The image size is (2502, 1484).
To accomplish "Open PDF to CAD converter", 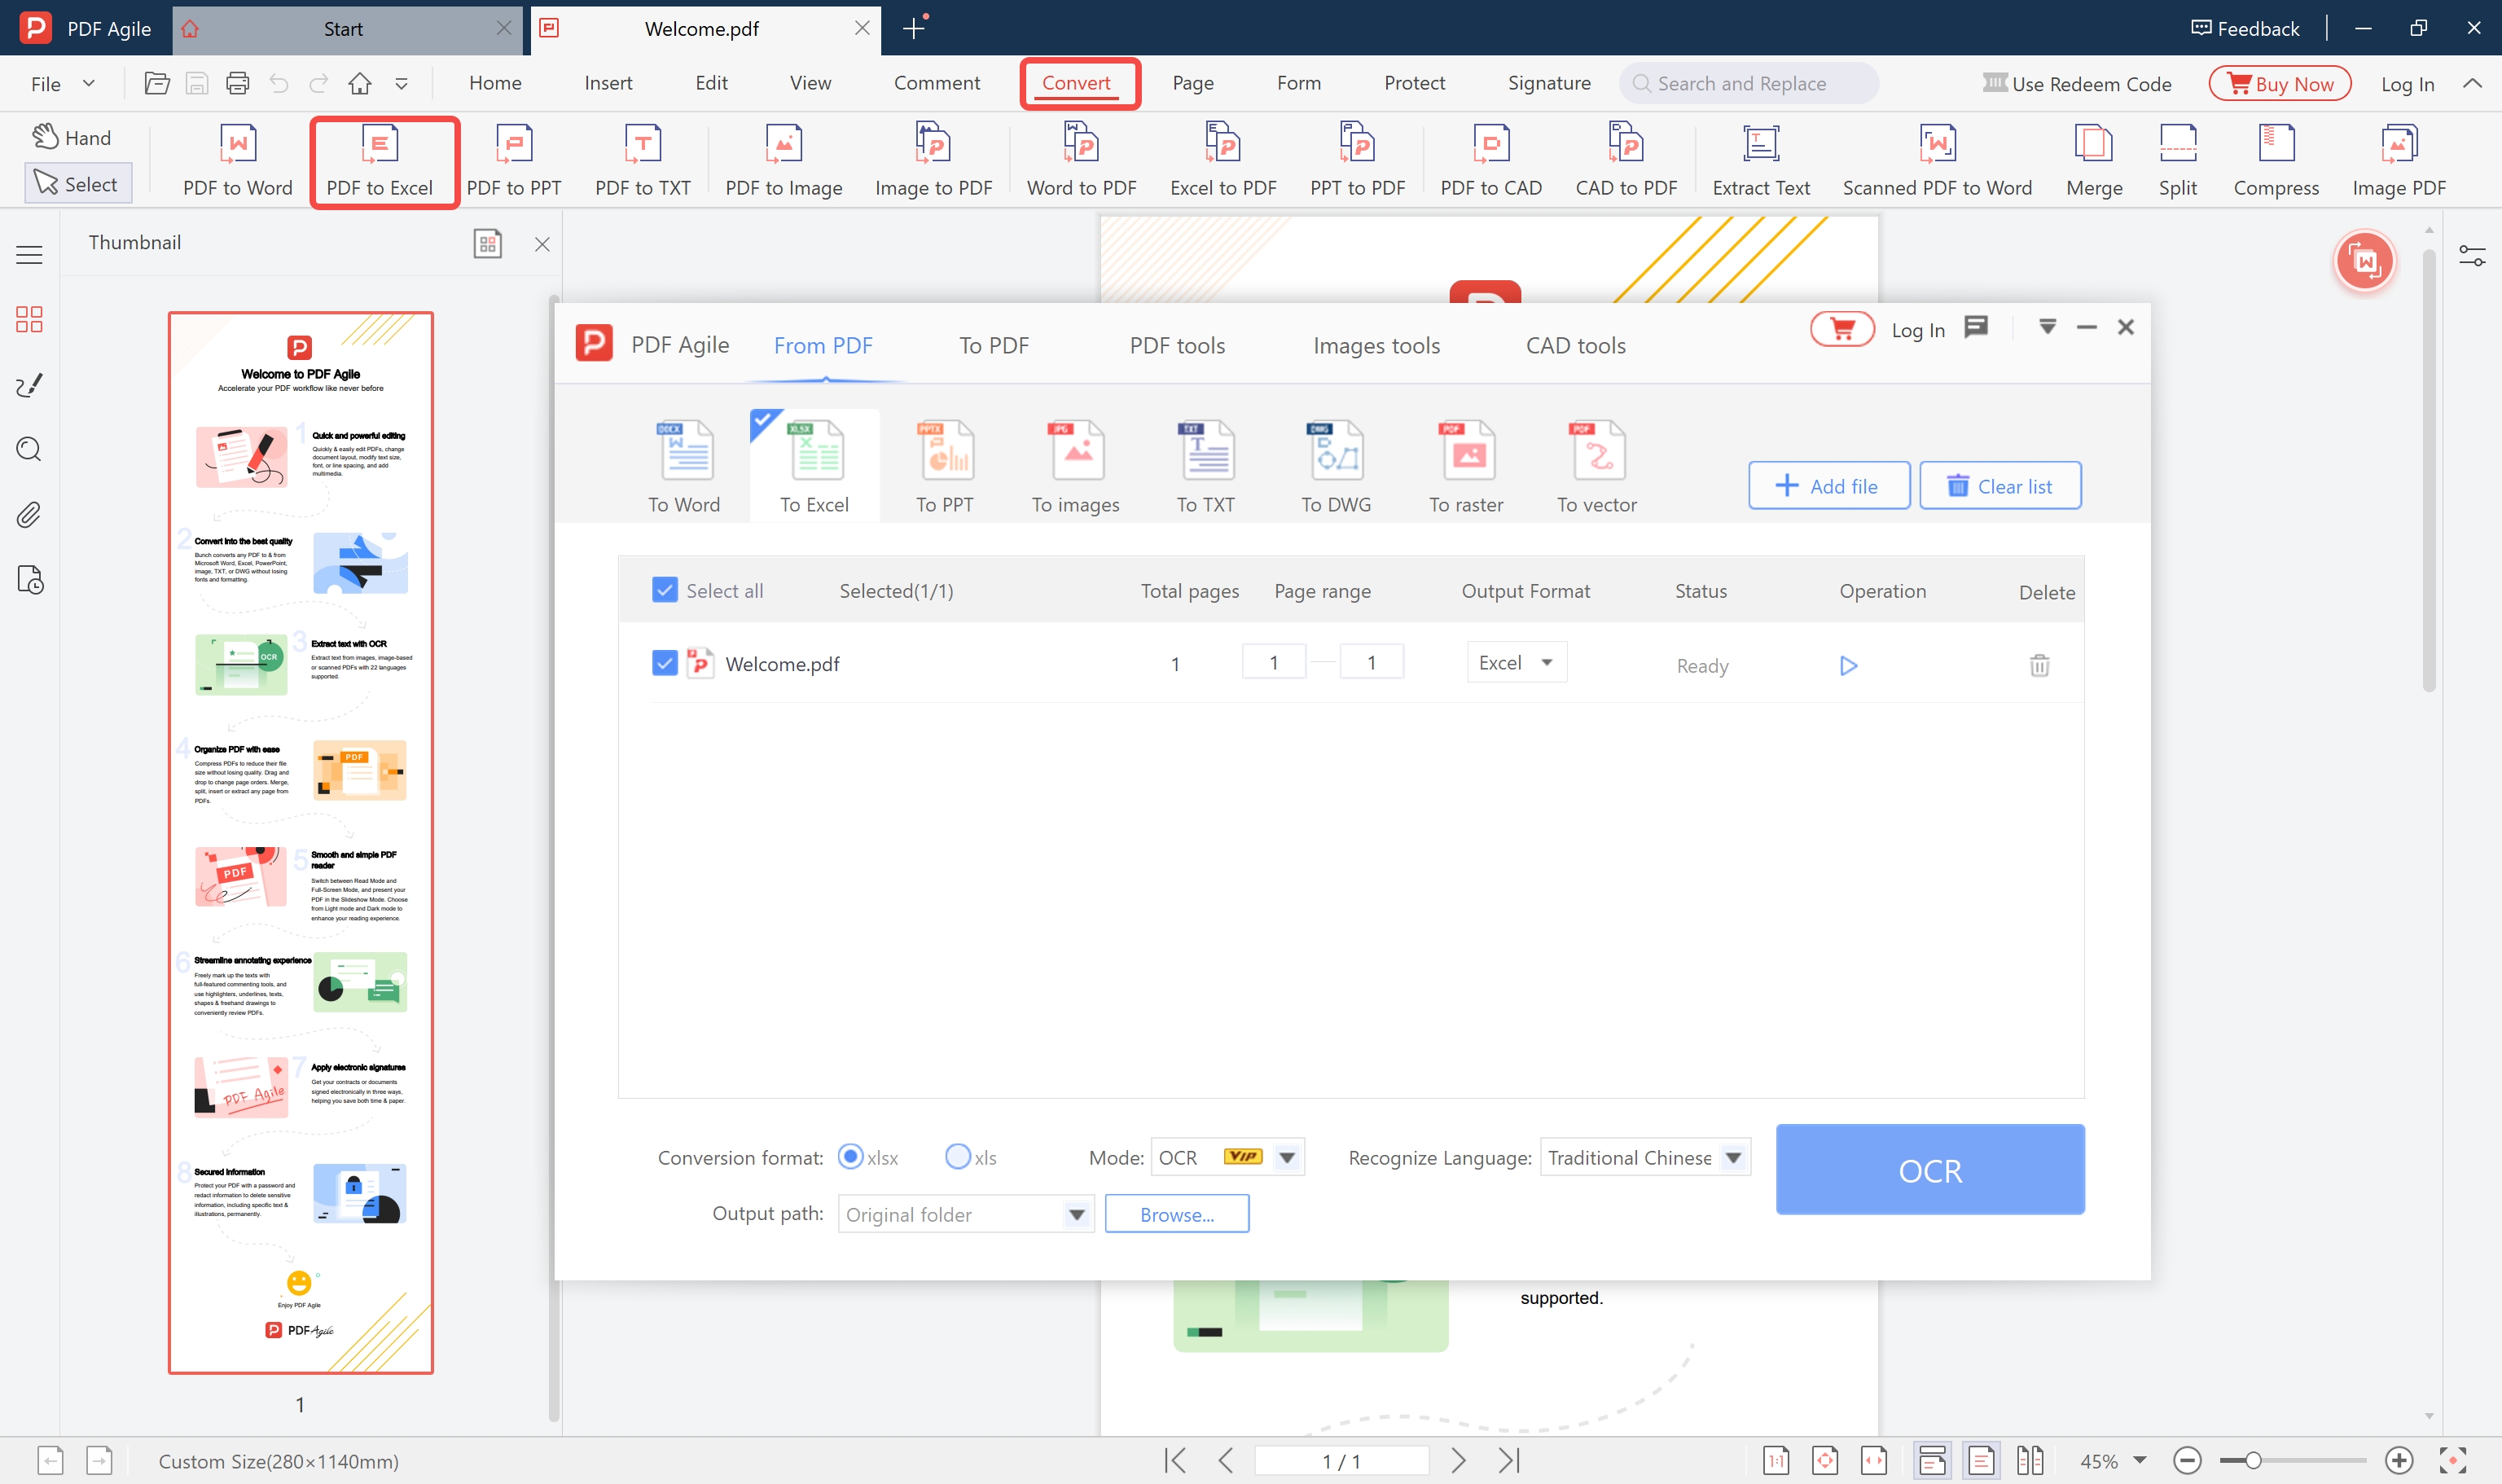I will 1491,160.
